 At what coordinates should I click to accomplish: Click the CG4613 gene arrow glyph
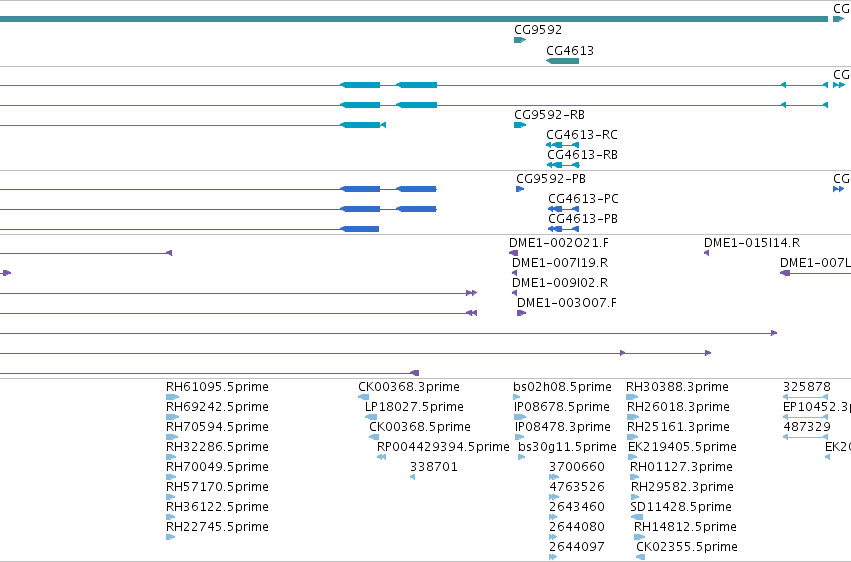click(x=562, y=61)
